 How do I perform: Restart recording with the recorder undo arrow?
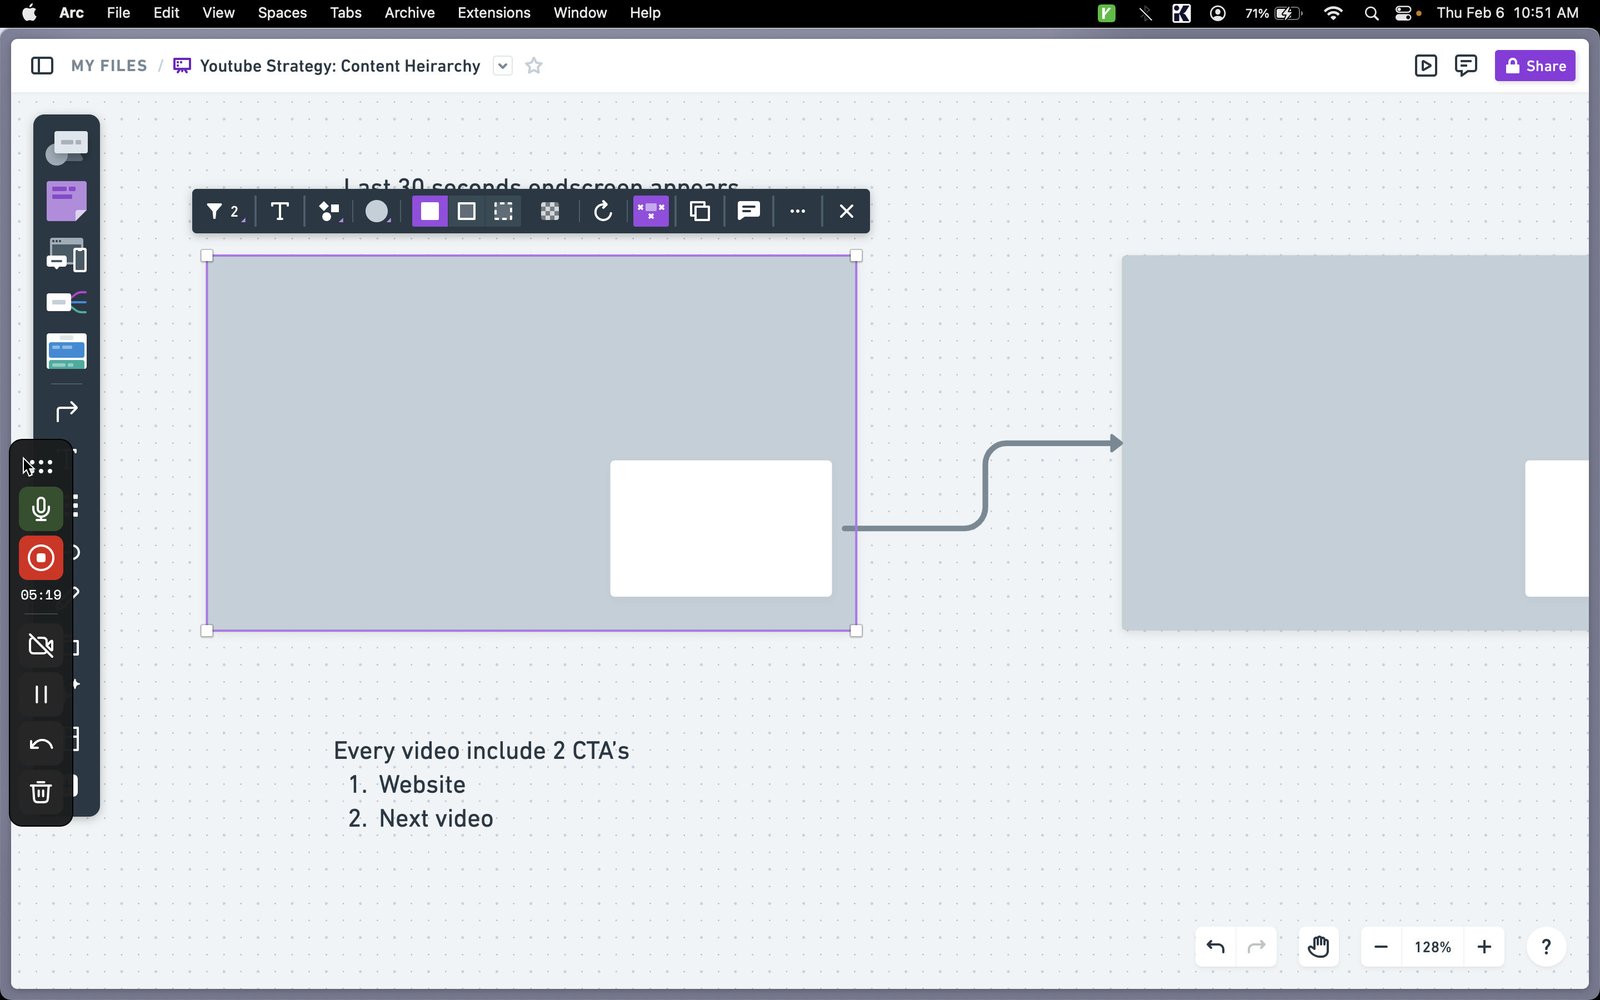(41, 743)
